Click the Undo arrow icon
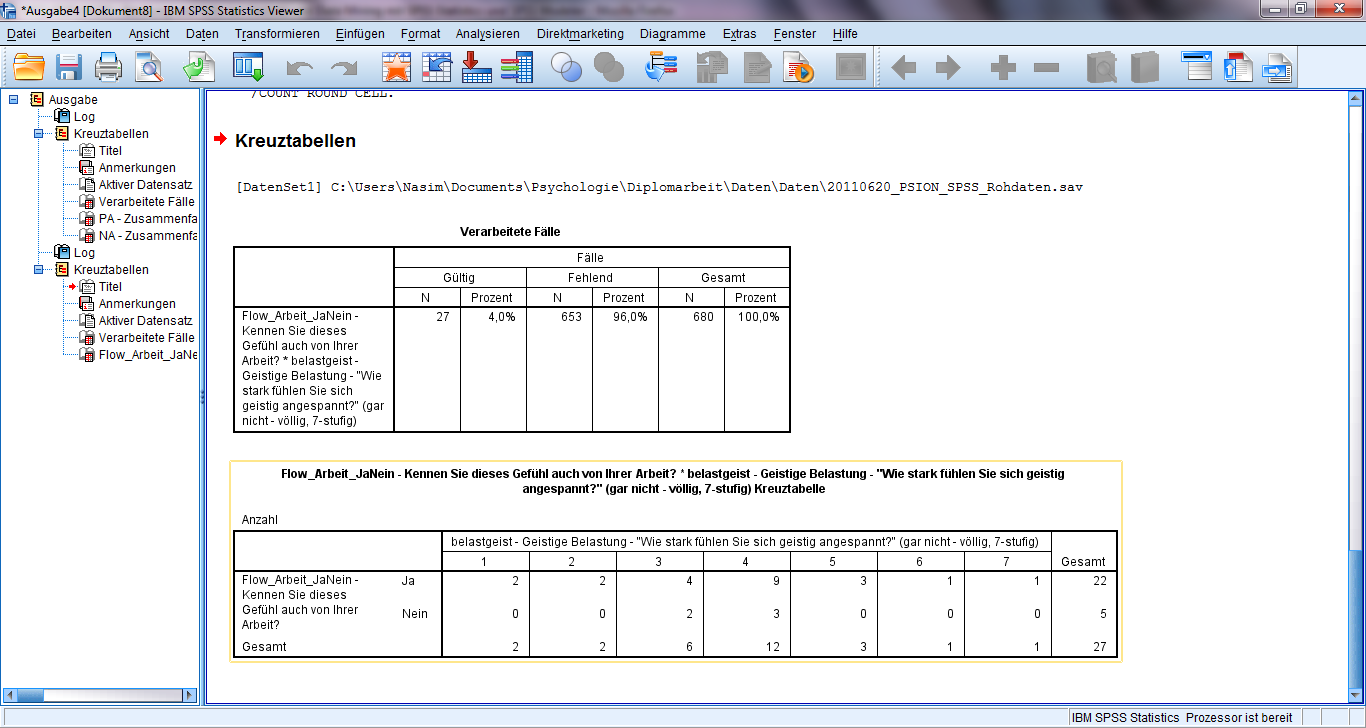The image size is (1366, 728). [299, 68]
